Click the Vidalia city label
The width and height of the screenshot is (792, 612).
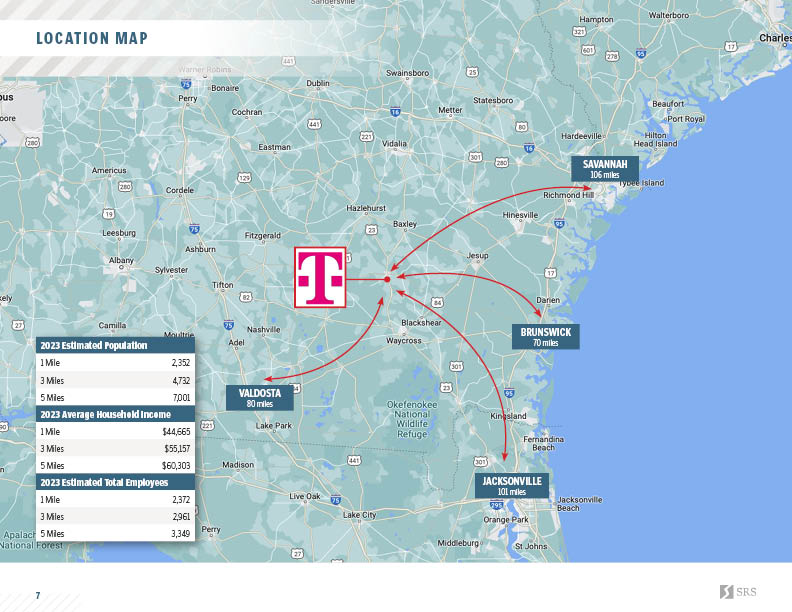[394, 143]
